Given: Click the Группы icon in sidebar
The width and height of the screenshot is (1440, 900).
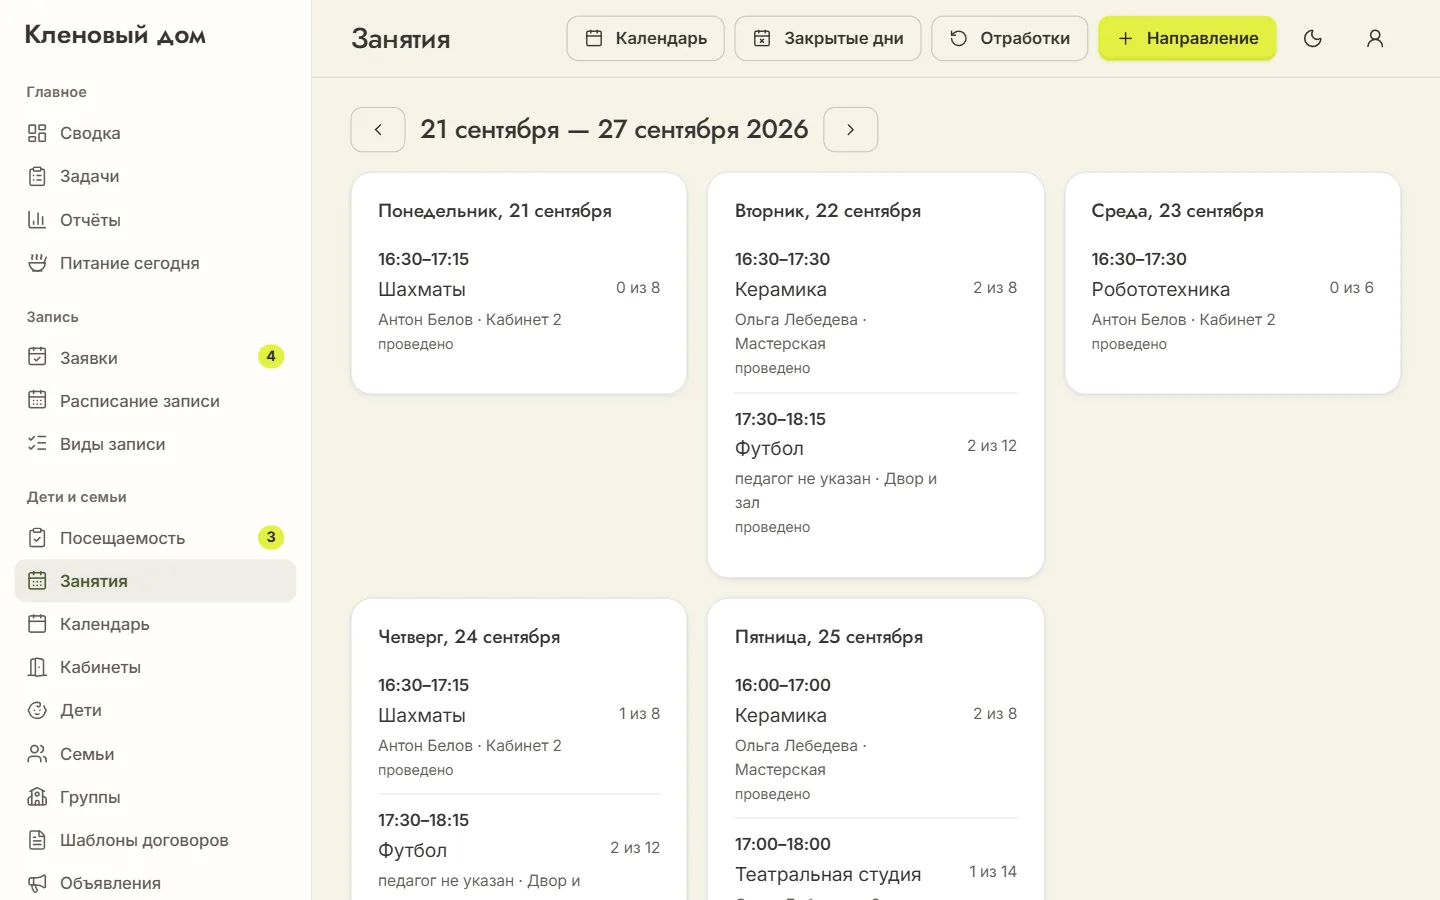Looking at the screenshot, I should pyautogui.click(x=37, y=797).
